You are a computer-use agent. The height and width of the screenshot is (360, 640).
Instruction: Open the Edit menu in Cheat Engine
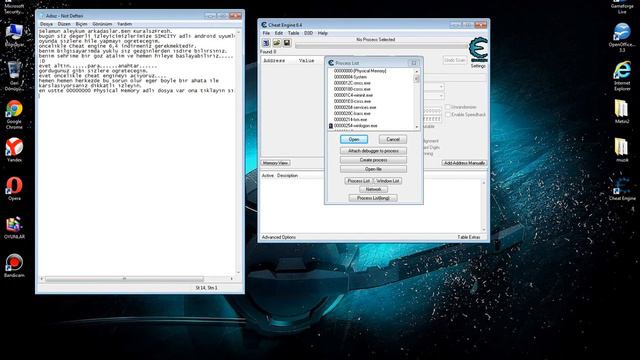tap(279, 33)
